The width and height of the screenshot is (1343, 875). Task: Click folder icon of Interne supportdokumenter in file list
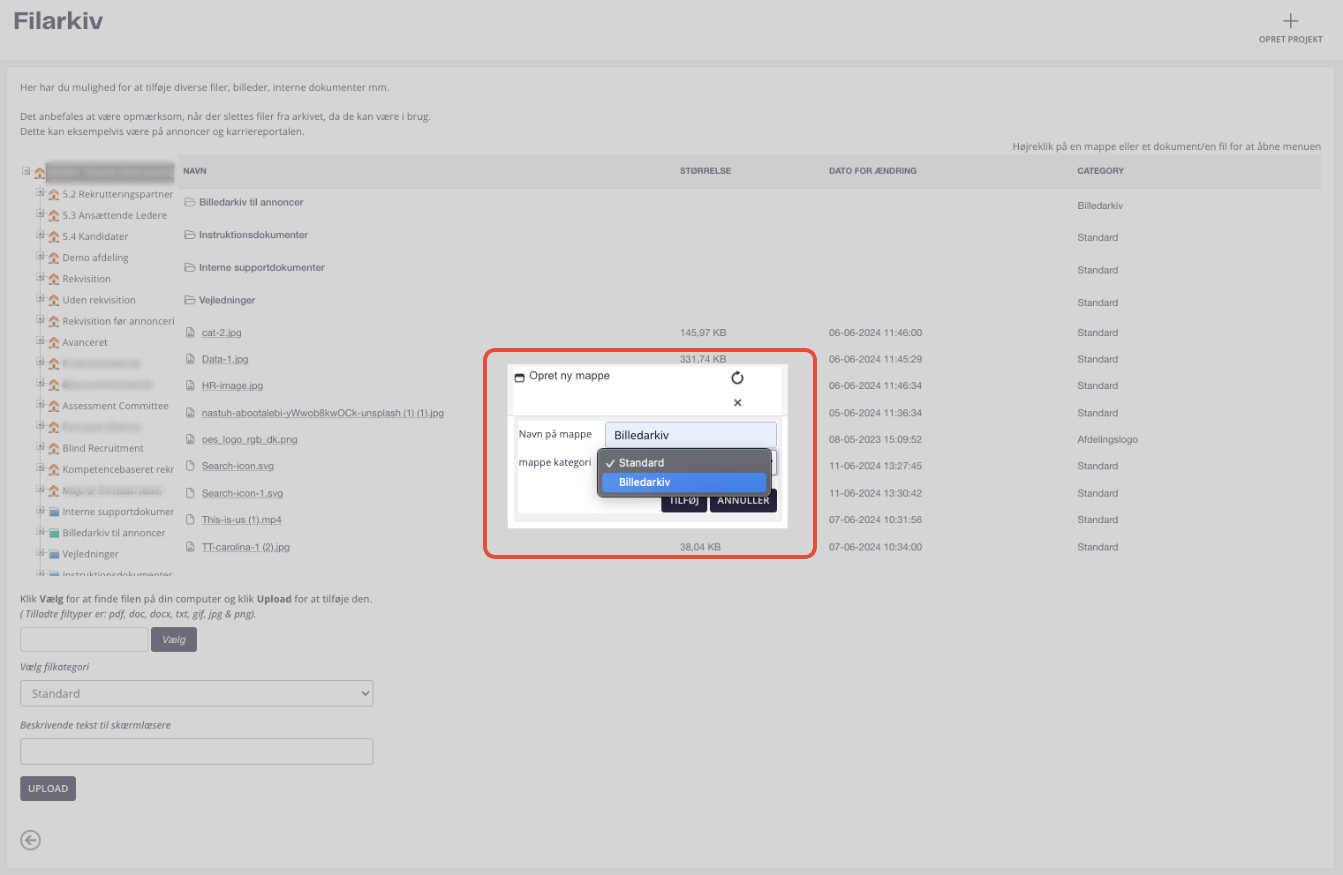190,268
